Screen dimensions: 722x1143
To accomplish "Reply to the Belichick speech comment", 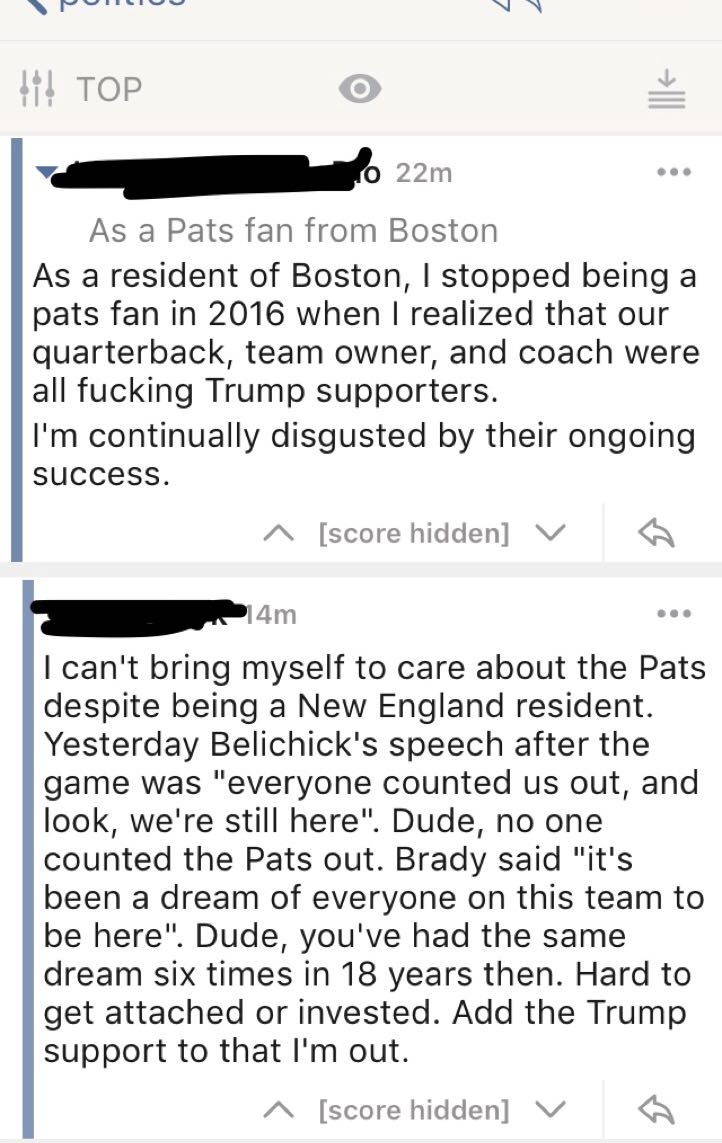I will [x=656, y=1109].
